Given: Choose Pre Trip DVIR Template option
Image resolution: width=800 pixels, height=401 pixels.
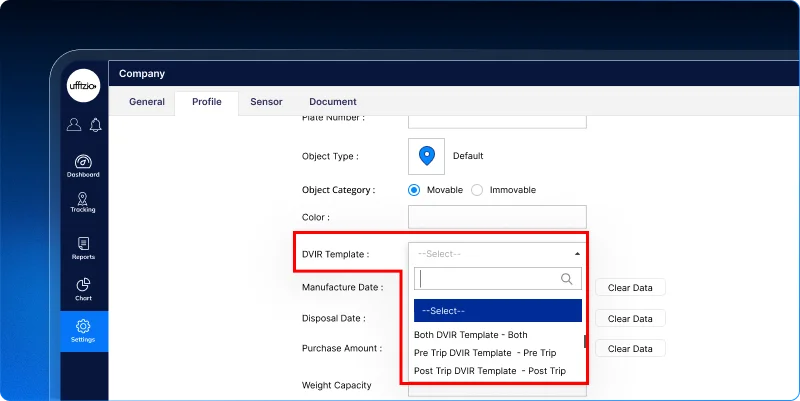Looking at the screenshot, I should coord(485,353).
